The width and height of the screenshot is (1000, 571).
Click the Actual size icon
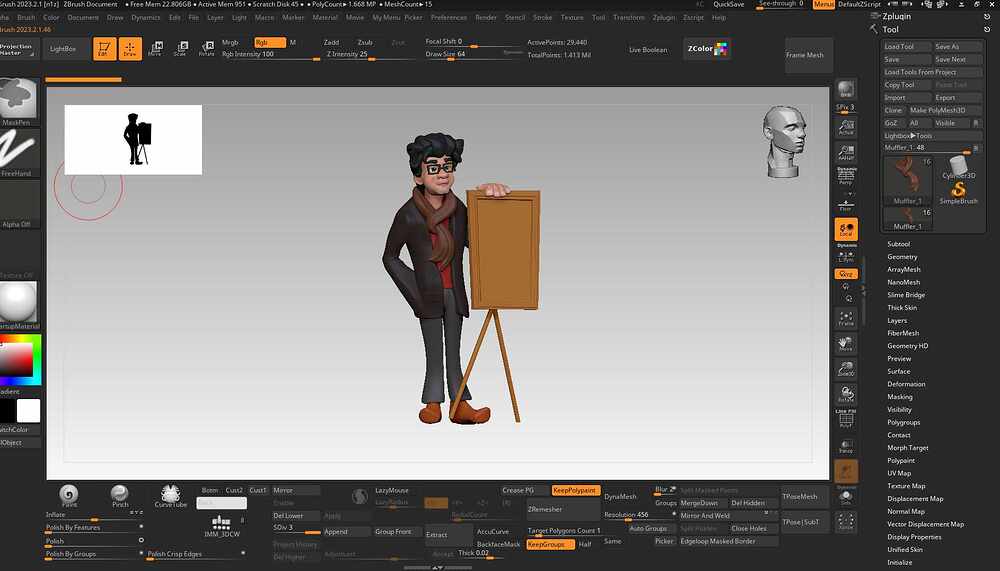pos(846,127)
